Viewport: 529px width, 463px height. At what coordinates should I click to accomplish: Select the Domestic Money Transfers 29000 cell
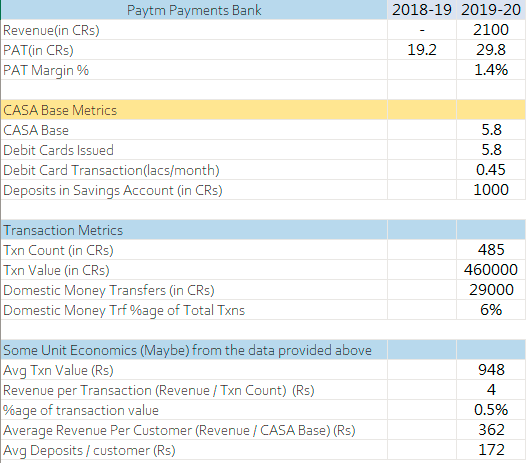click(x=491, y=290)
